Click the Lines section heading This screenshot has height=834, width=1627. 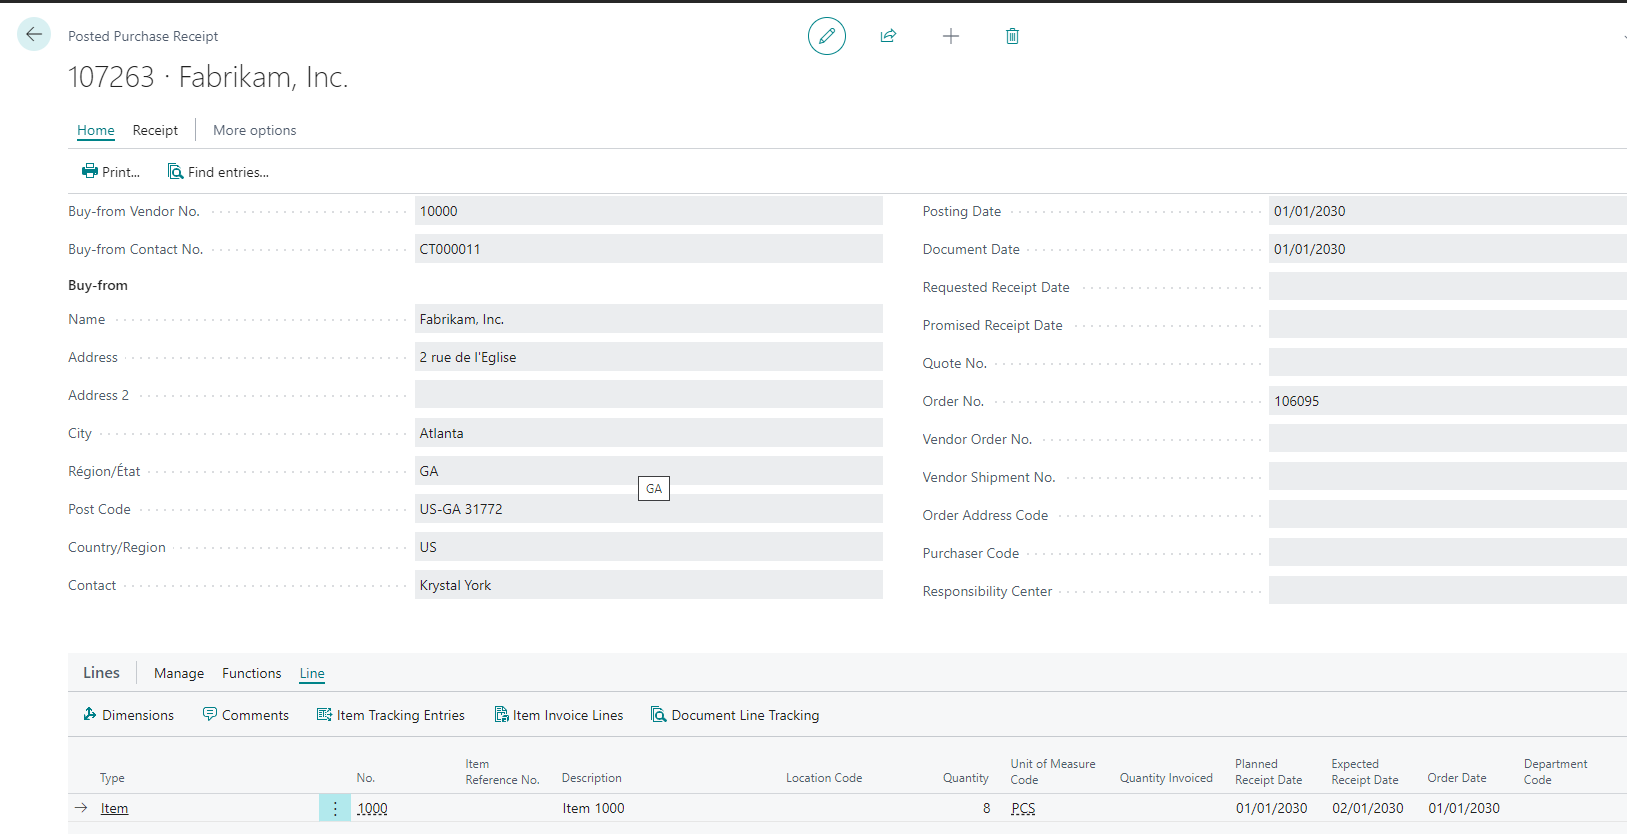click(101, 673)
